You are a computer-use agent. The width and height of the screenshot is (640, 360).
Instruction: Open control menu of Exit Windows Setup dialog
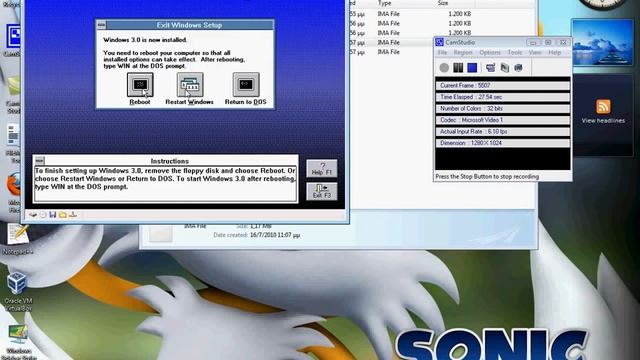tap(101, 25)
